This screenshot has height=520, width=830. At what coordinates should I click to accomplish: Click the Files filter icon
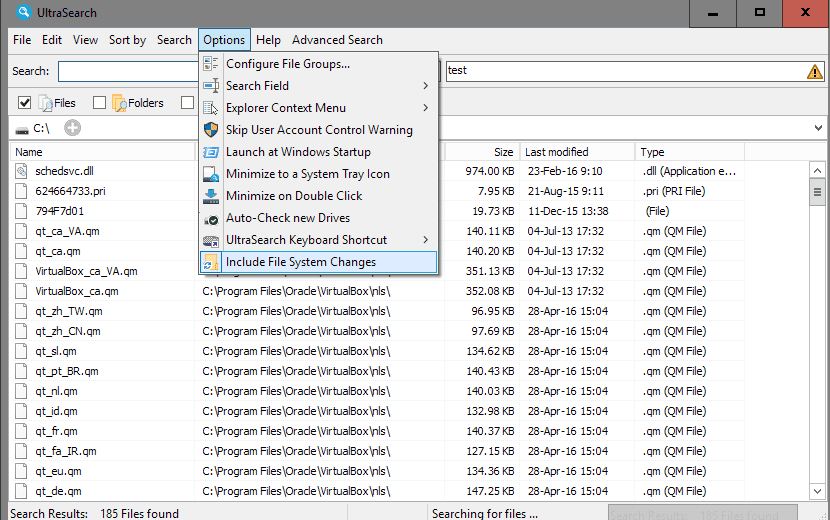click(46, 103)
